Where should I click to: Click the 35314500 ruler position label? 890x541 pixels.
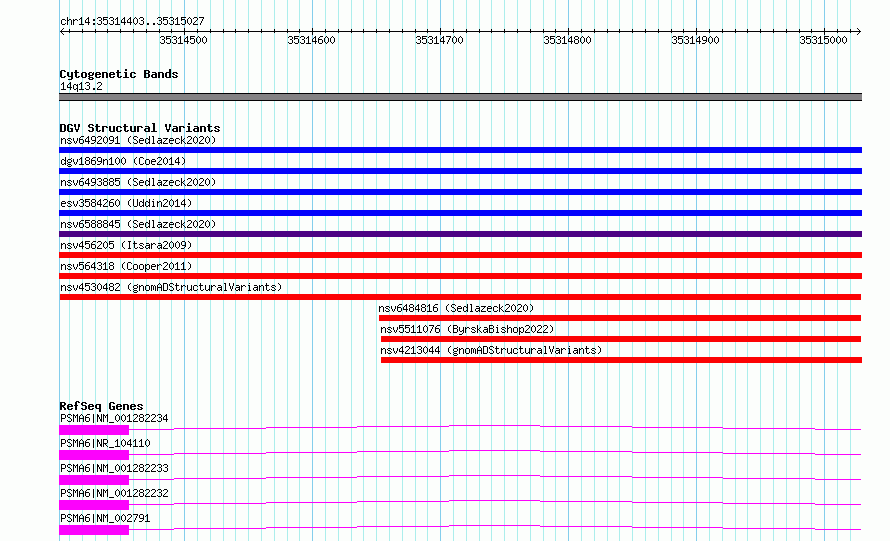point(183,40)
